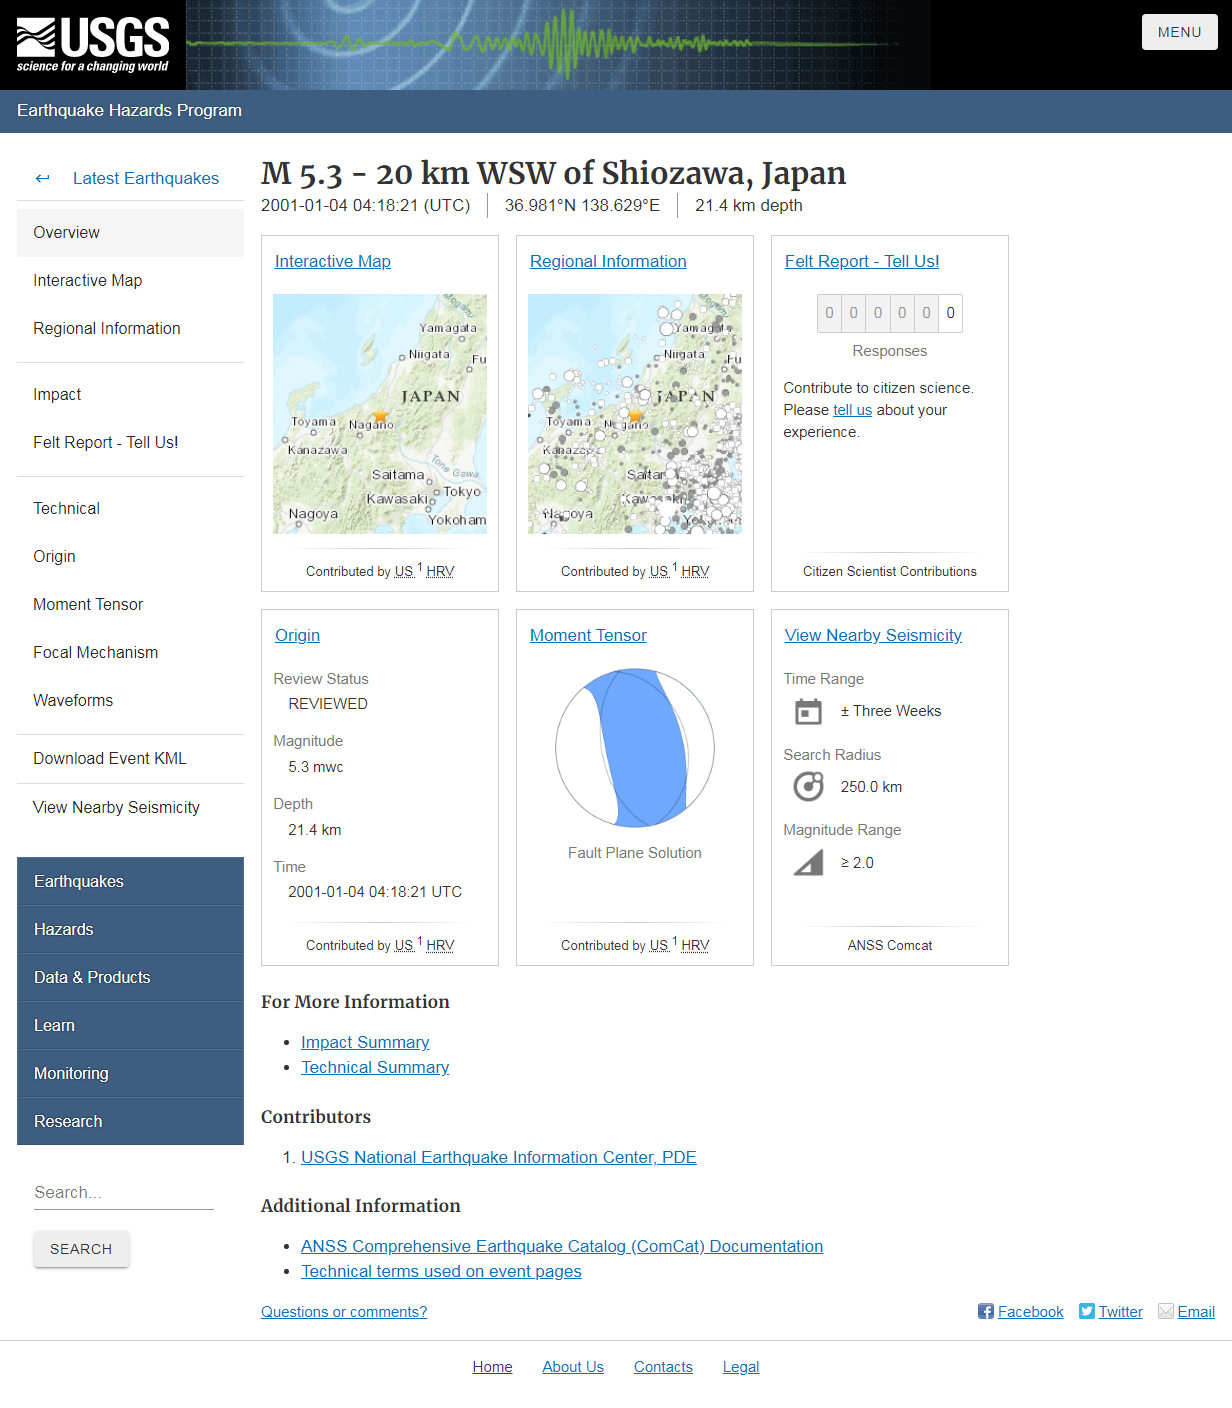
Task: Open Technical Summary link
Action: tap(375, 1067)
